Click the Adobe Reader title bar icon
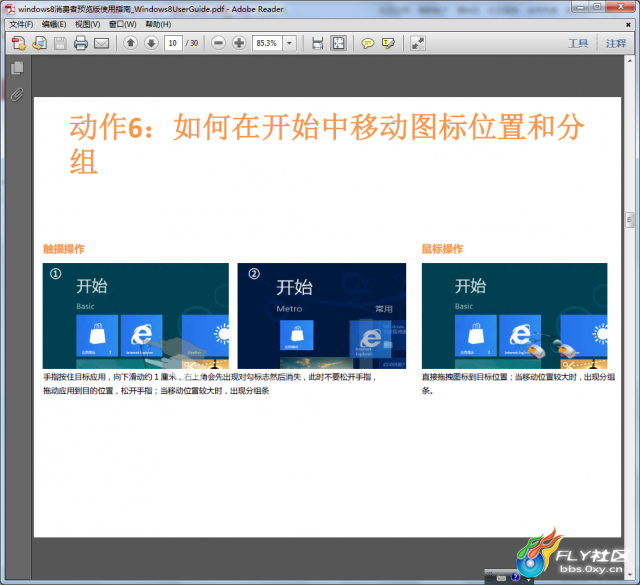640x585 pixels. click(10, 9)
